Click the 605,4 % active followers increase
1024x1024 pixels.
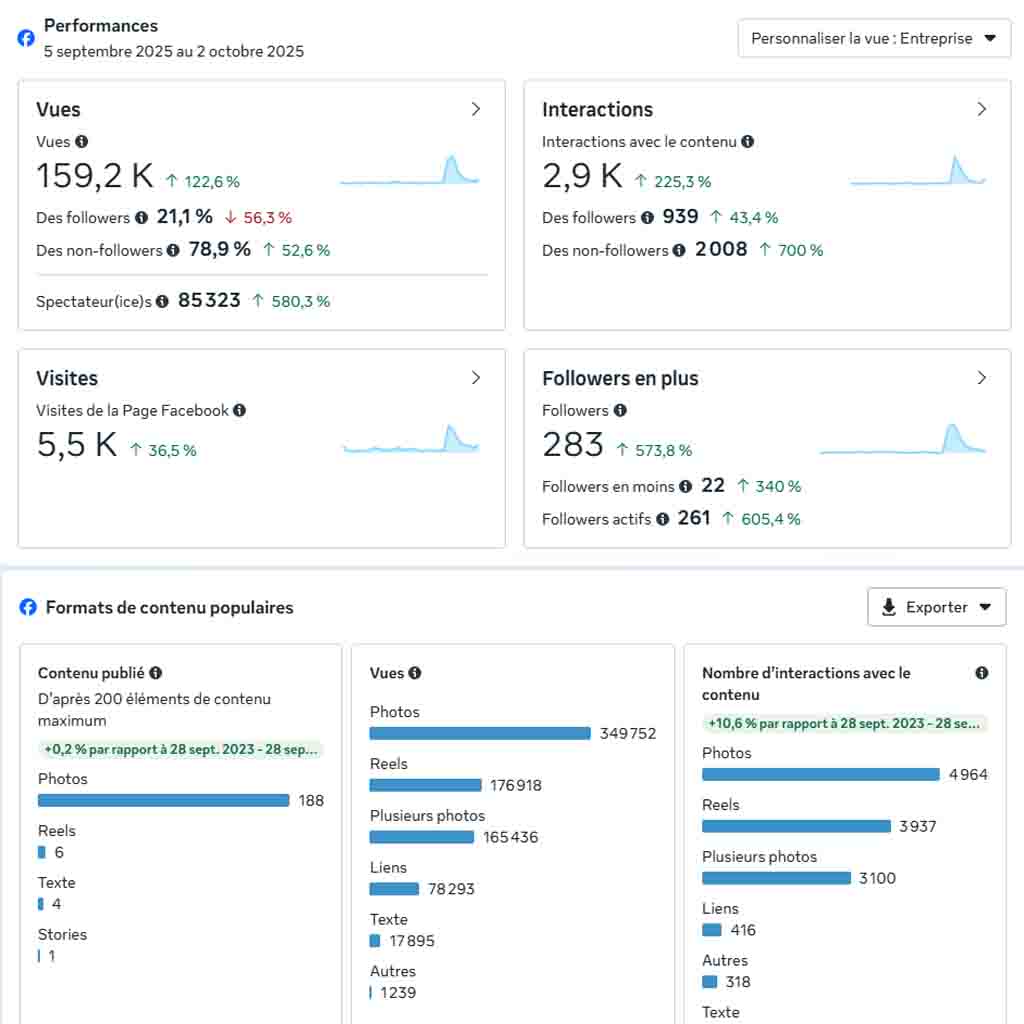pyautogui.click(x=761, y=519)
